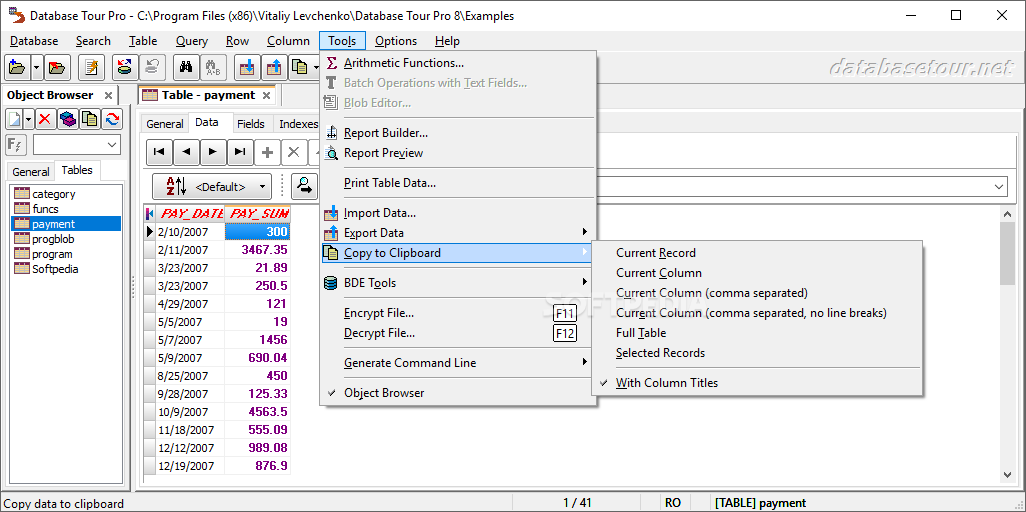The width and height of the screenshot is (1026, 512).
Task: Click the open database folder icon
Action: click(17, 67)
